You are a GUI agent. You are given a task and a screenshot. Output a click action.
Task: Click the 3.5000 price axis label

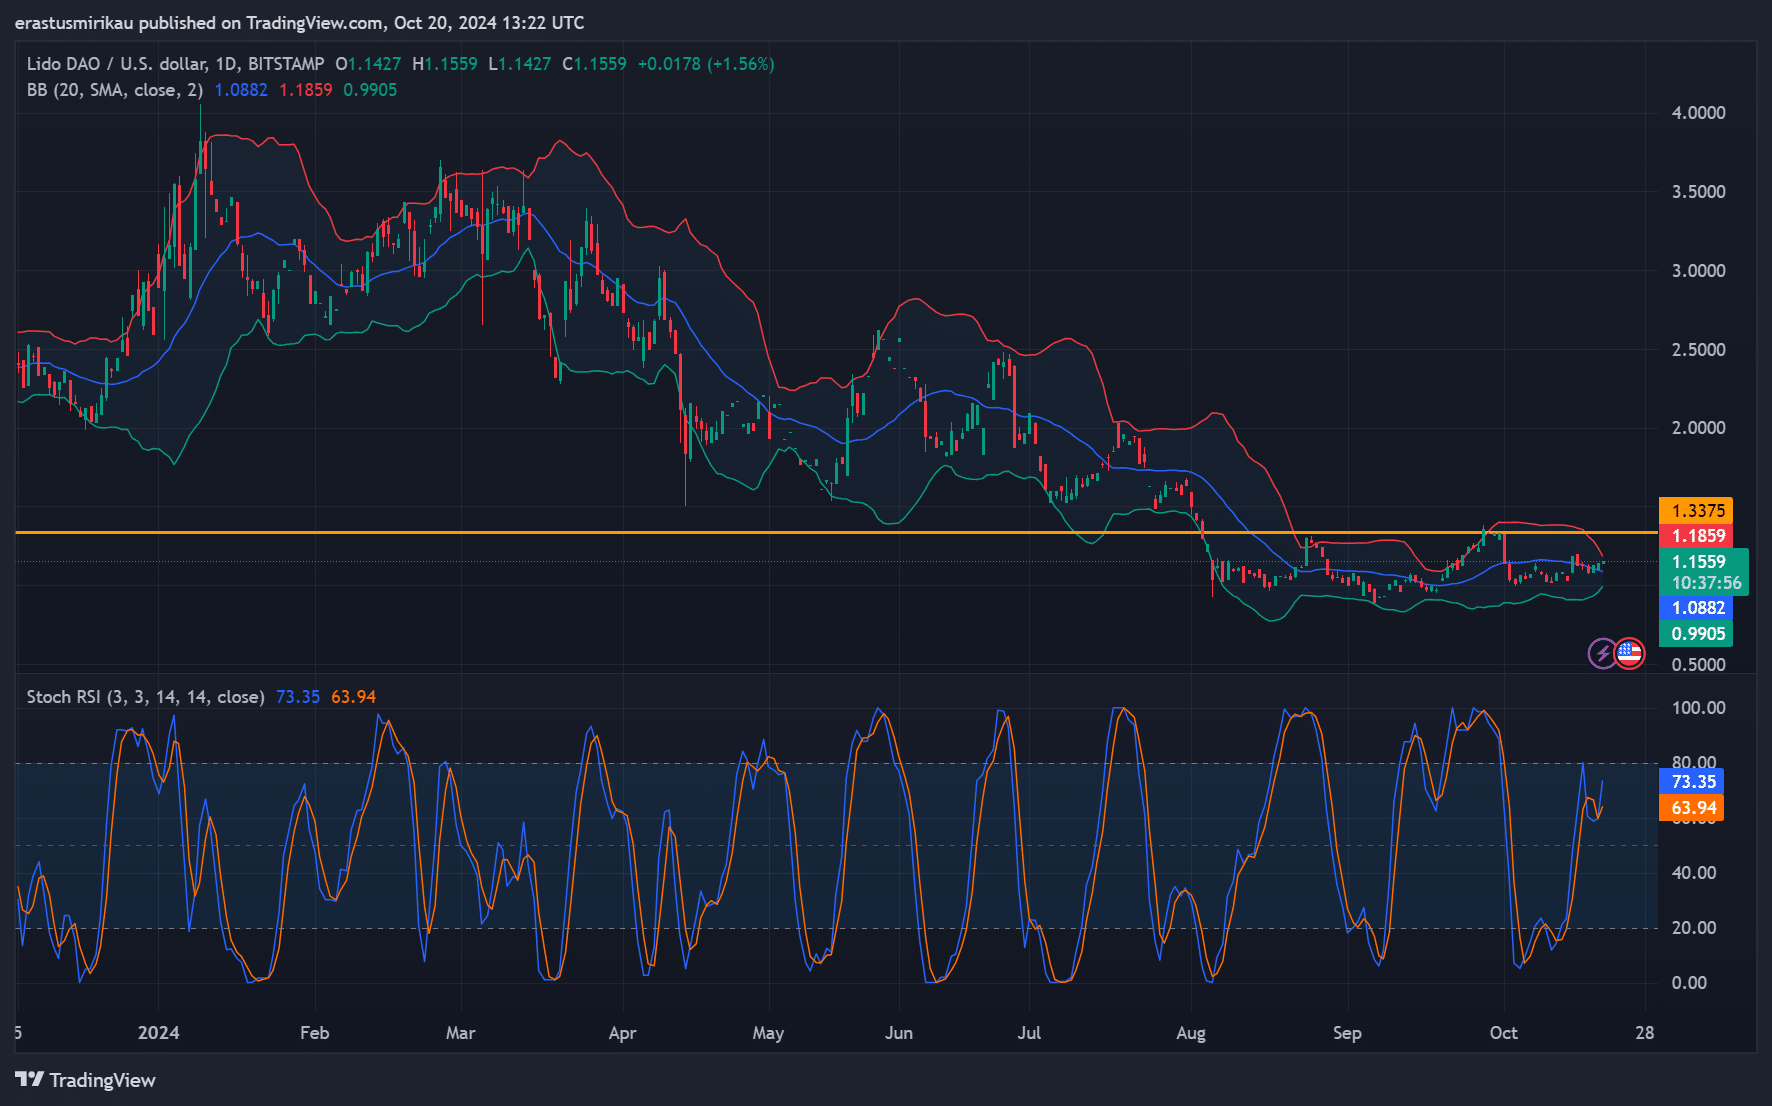pyautogui.click(x=1699, y=192)
